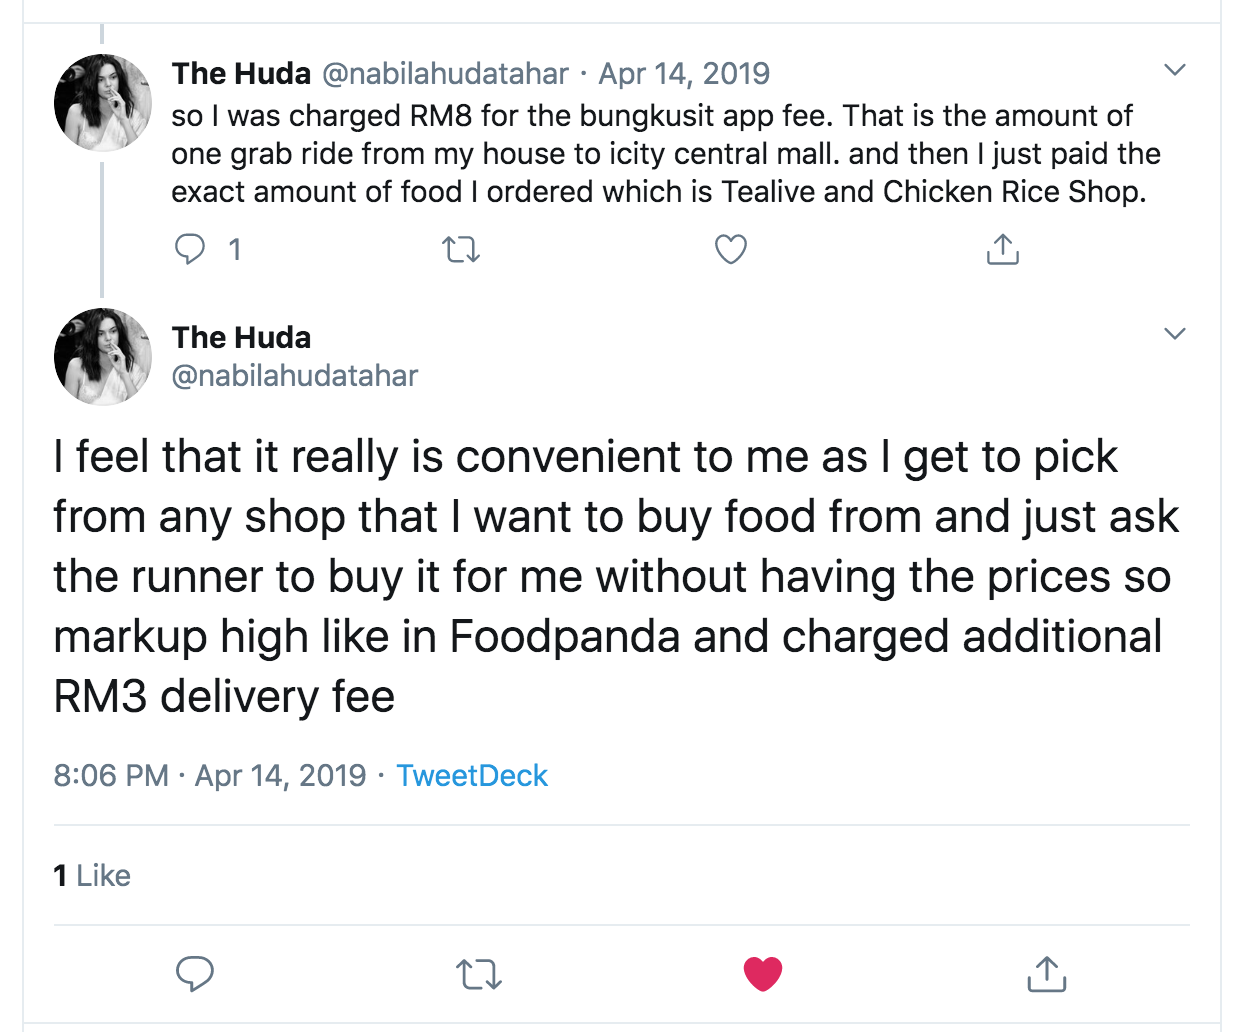Viewport: 1242px width, 1032px height.
Task: Retweet the first tweet about bungkusit fee
Action: click(x=461, y=249)
